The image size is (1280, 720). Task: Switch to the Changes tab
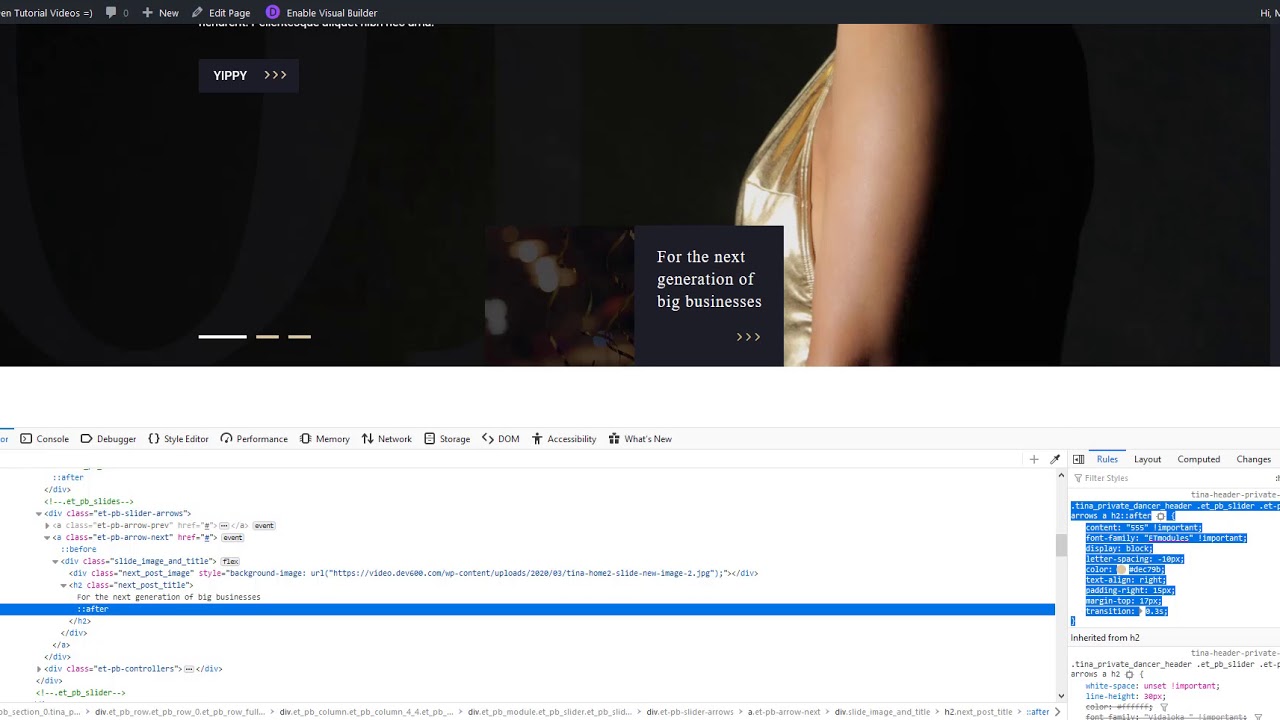(1253, 459)
